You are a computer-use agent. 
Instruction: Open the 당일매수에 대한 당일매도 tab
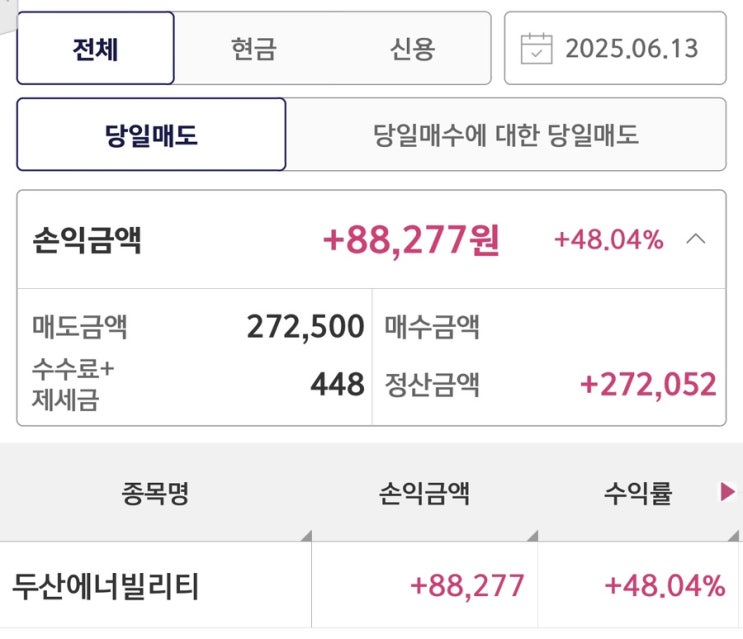pos(505,135)
